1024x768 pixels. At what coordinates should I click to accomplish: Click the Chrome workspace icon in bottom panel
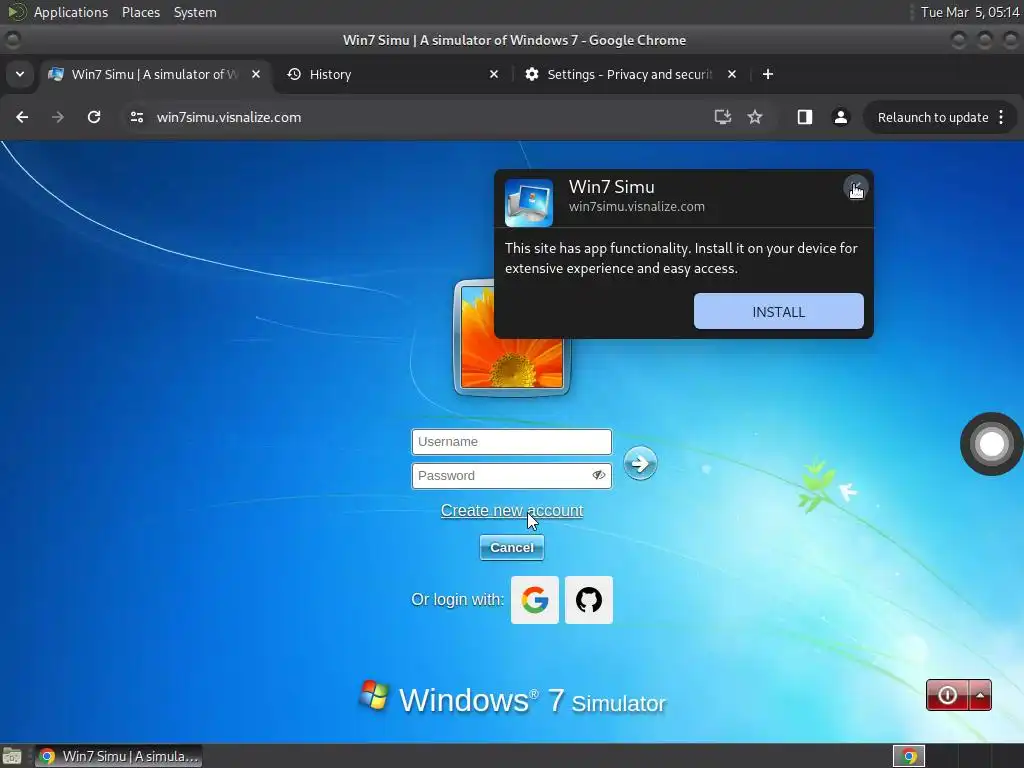click(x=909, y=756)
